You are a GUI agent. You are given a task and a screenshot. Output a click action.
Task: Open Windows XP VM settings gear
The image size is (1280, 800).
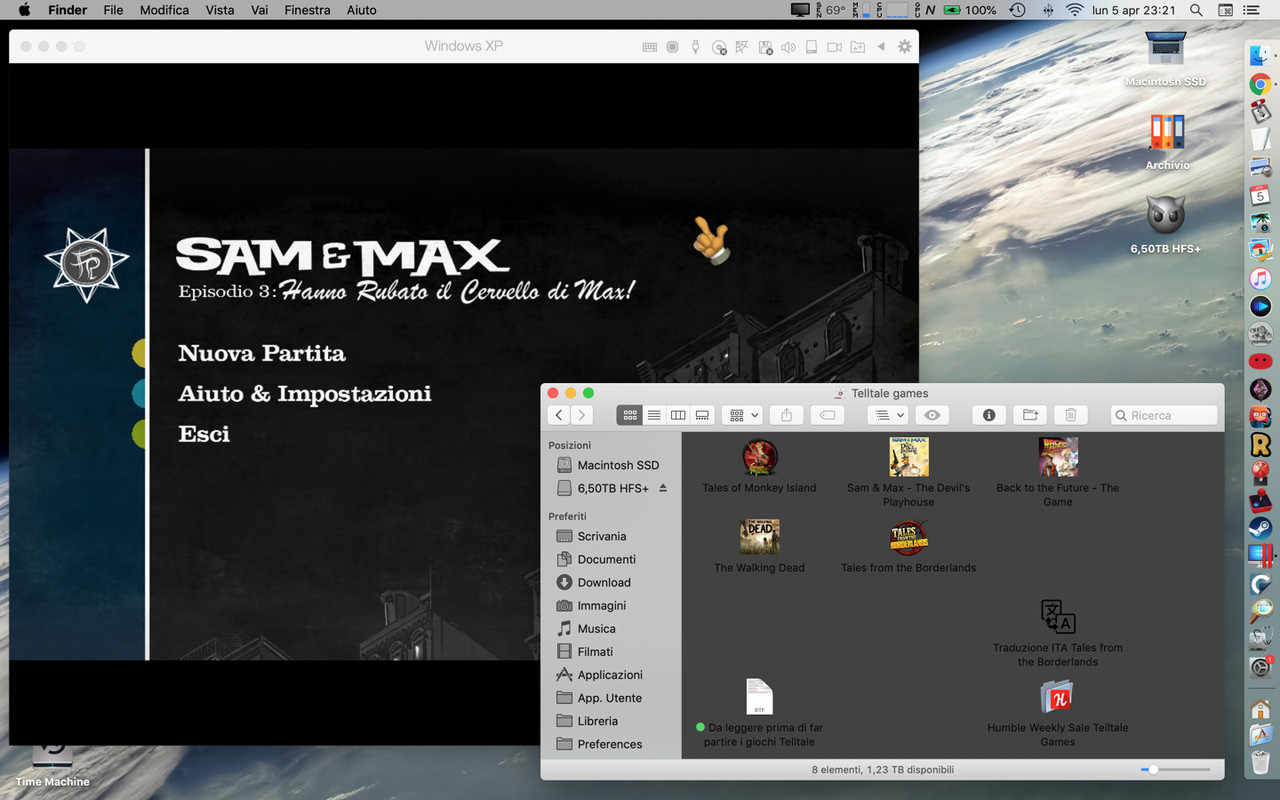(905, 47)
